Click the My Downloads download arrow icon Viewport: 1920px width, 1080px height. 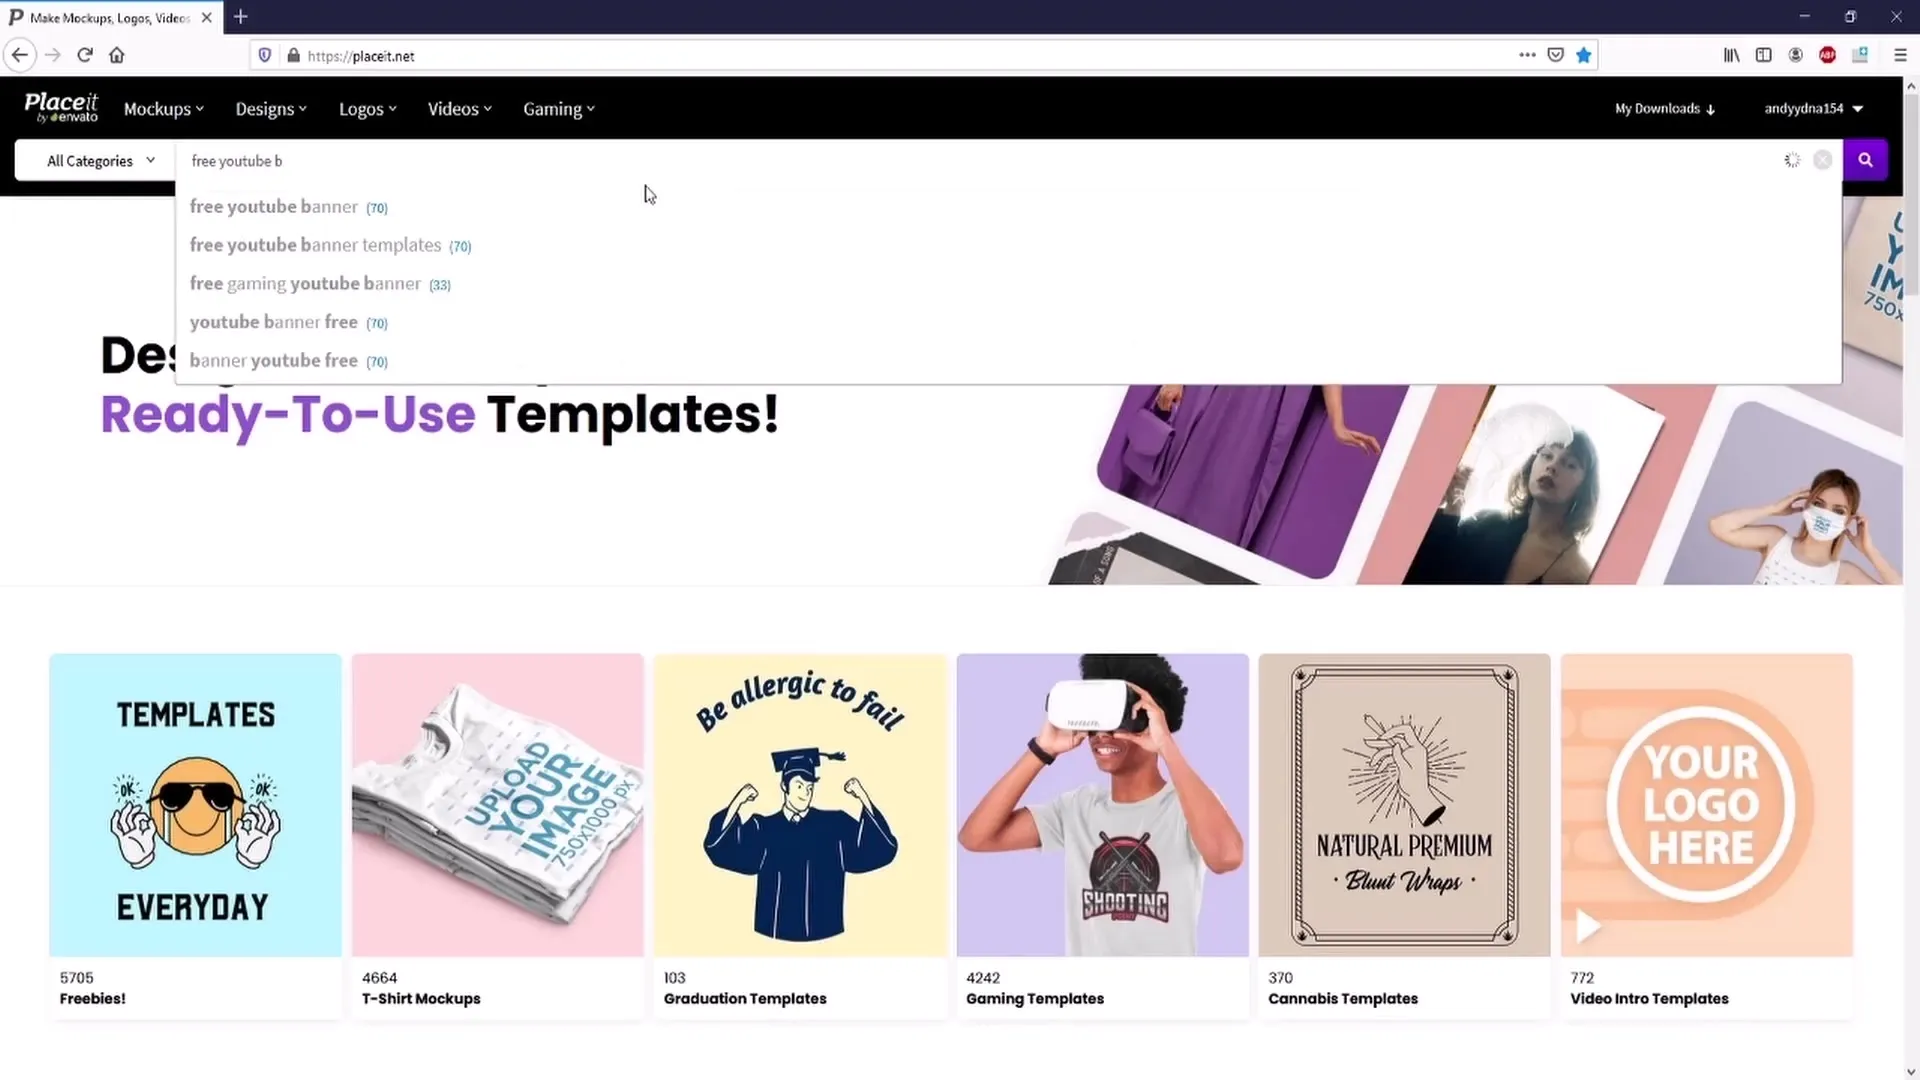tap(1710, 109)
